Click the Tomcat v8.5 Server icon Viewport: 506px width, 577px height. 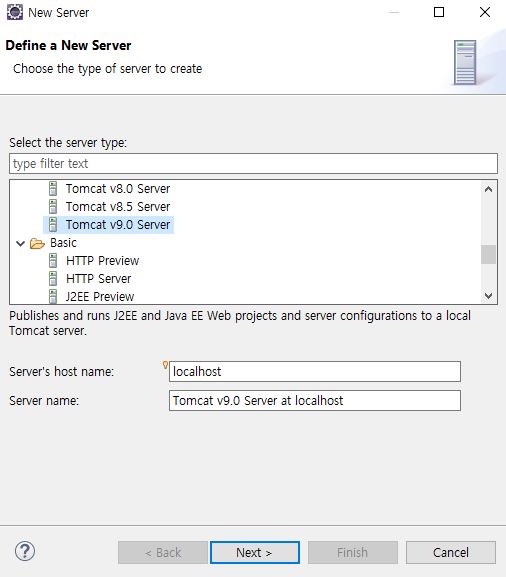pyautogui.click(x=53, y=207)
